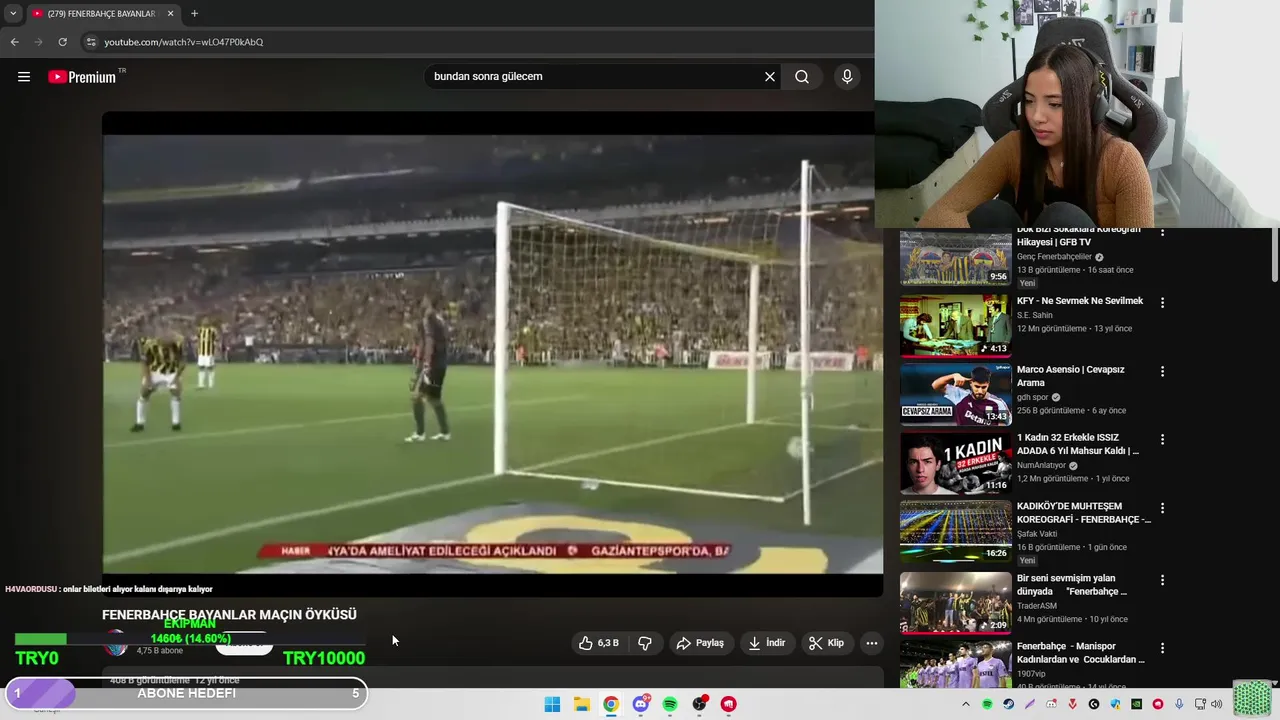Viewport: 1280px width, 720px height.
Task: Go back in the browser
Action: (x=14, y=42)
